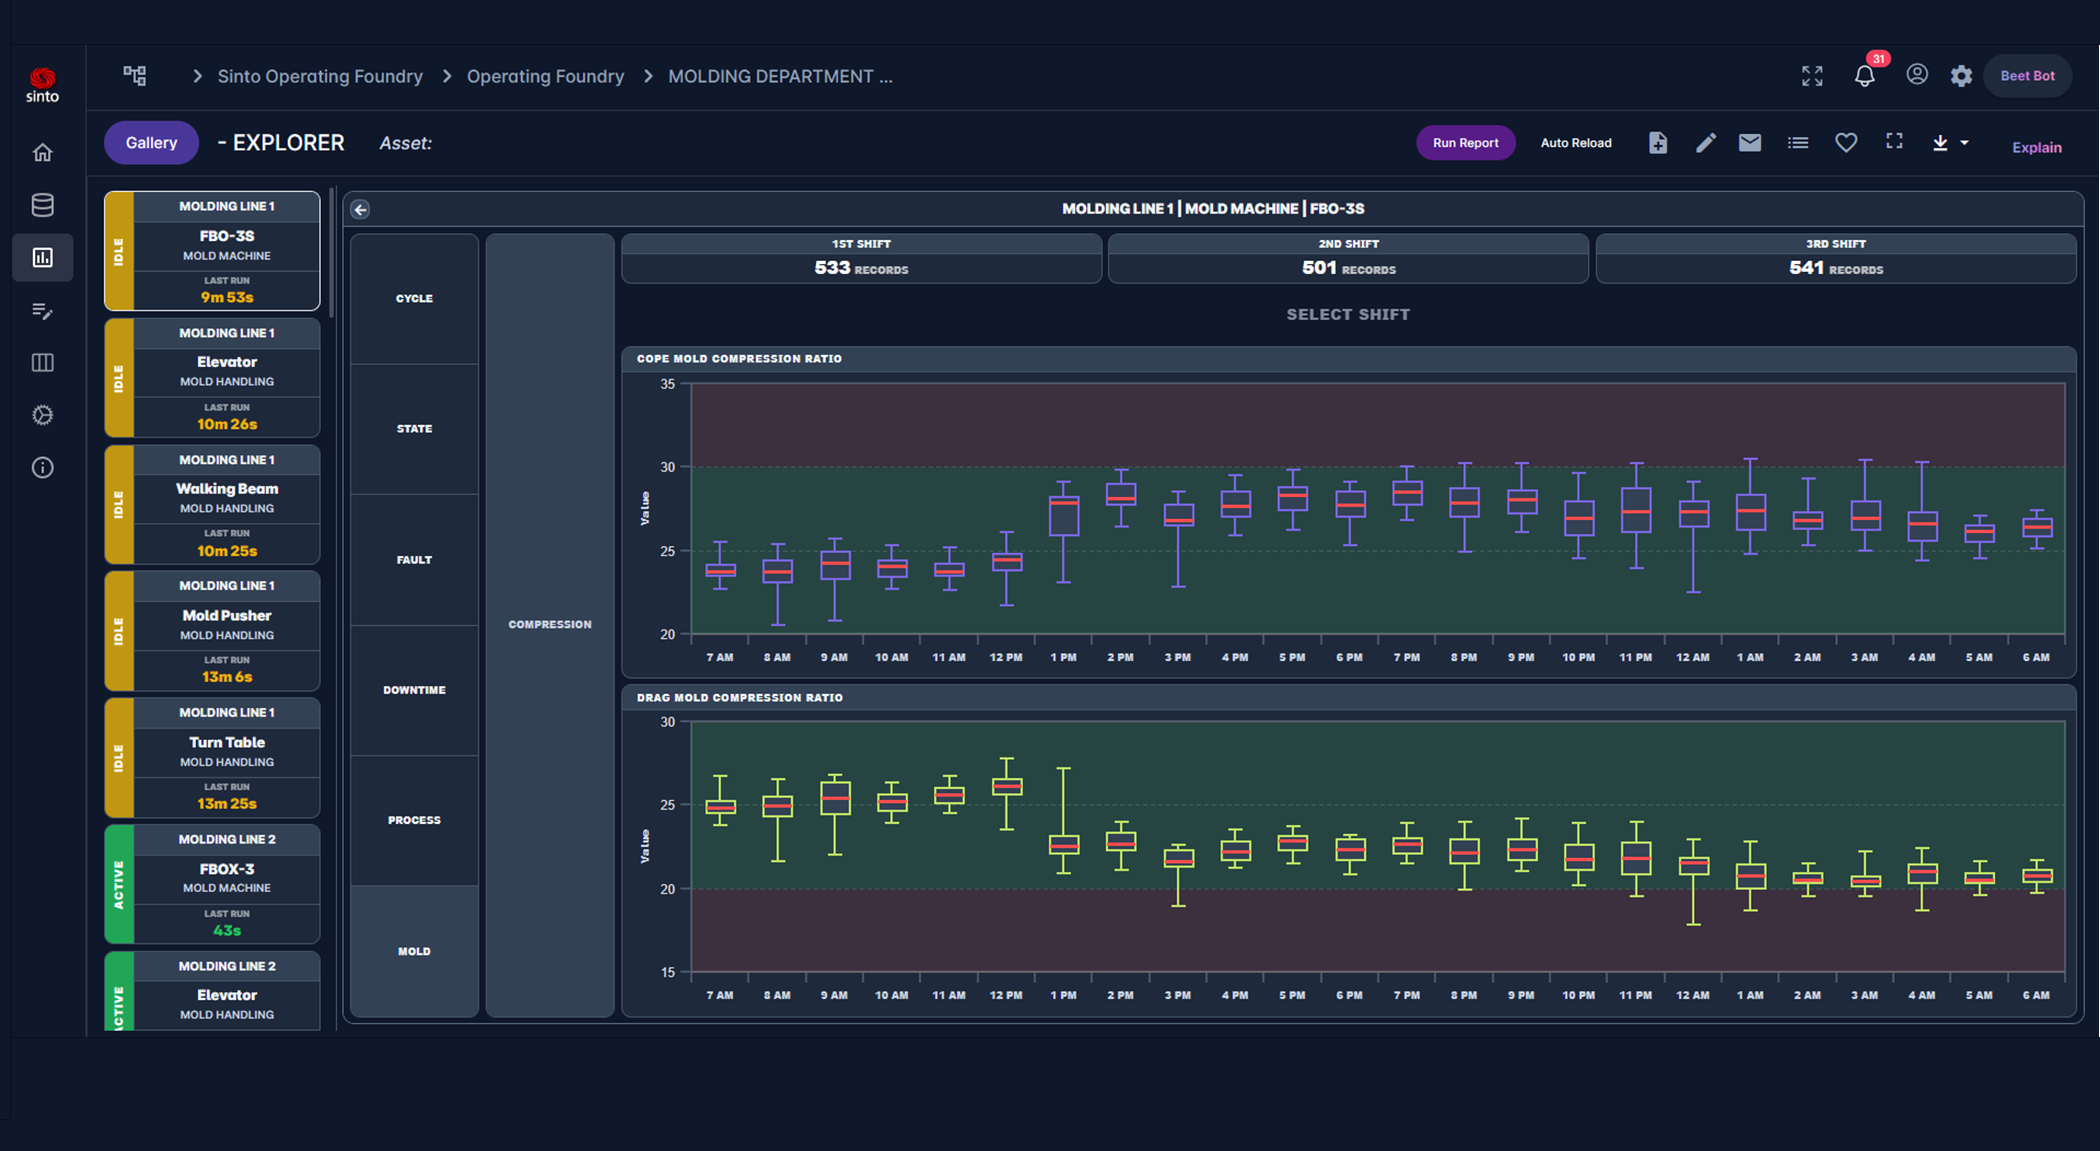The image size is (2100, 1151).
Task: Open the user account icon
Action: pyautogui.click(x=1917, y=75)
